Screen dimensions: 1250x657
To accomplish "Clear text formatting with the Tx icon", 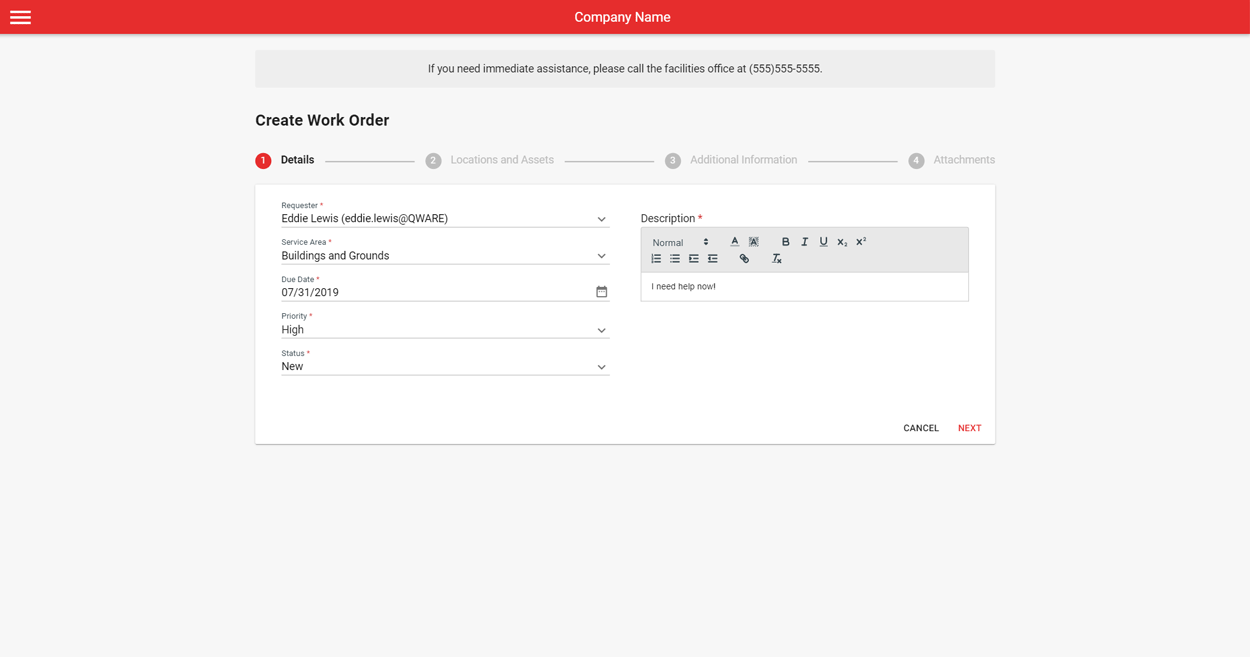I will 777,258.
